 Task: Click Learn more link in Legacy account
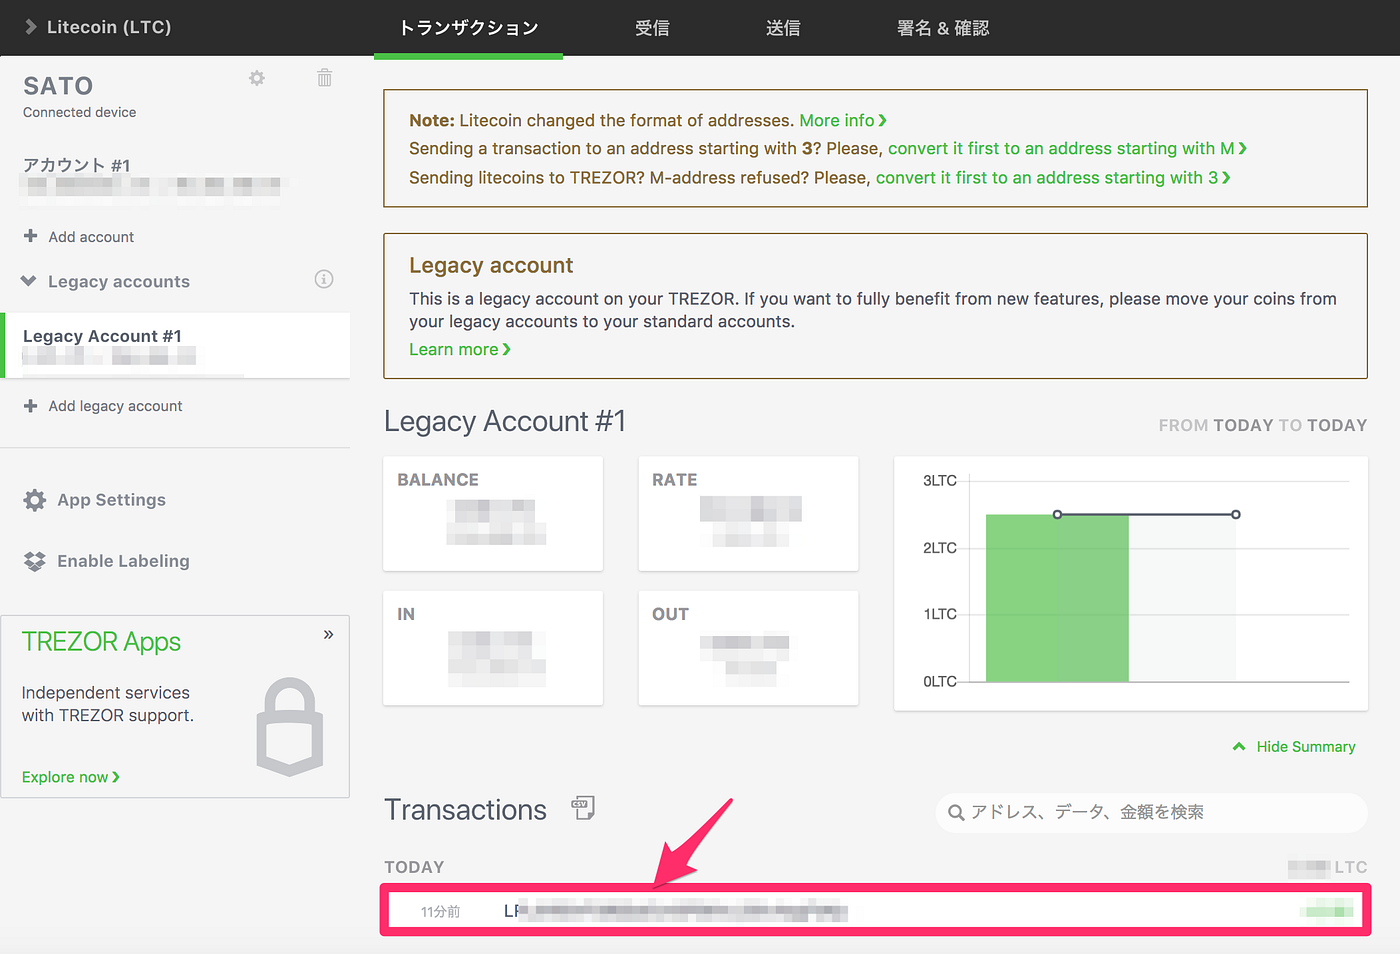click(x=460, y=349)
